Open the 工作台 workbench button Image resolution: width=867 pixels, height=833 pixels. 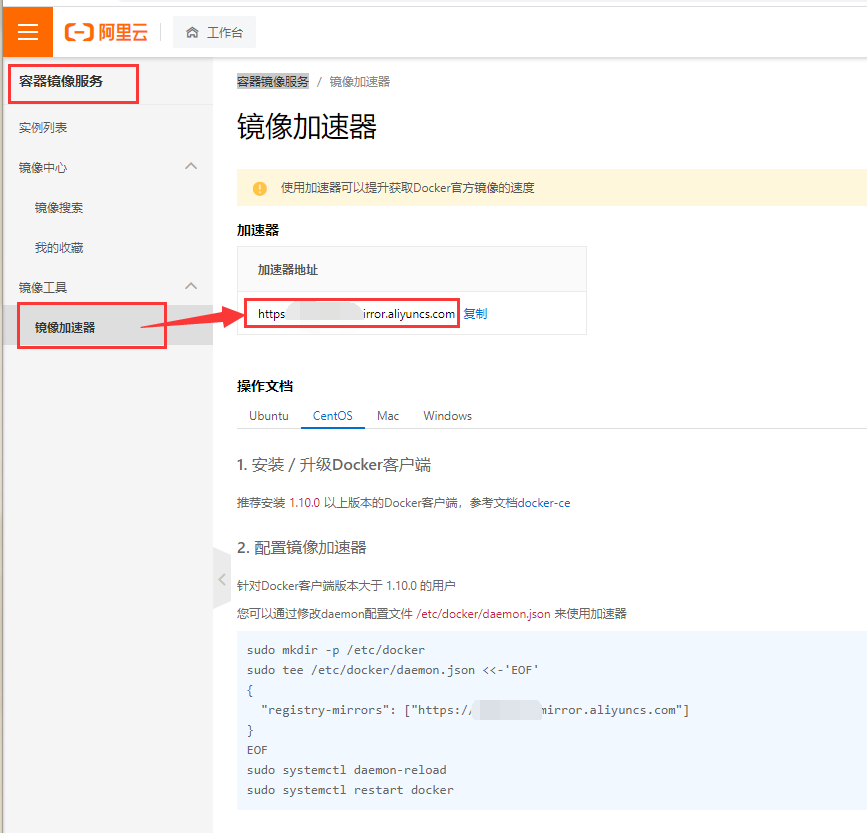(215, 32)
